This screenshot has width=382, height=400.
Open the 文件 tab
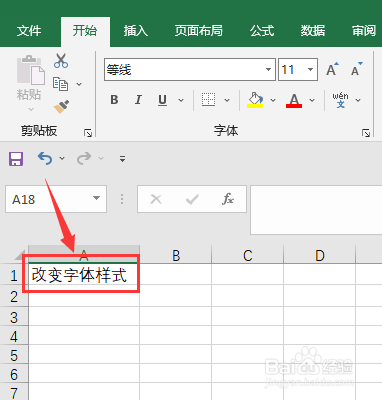[x=29, y=31]
